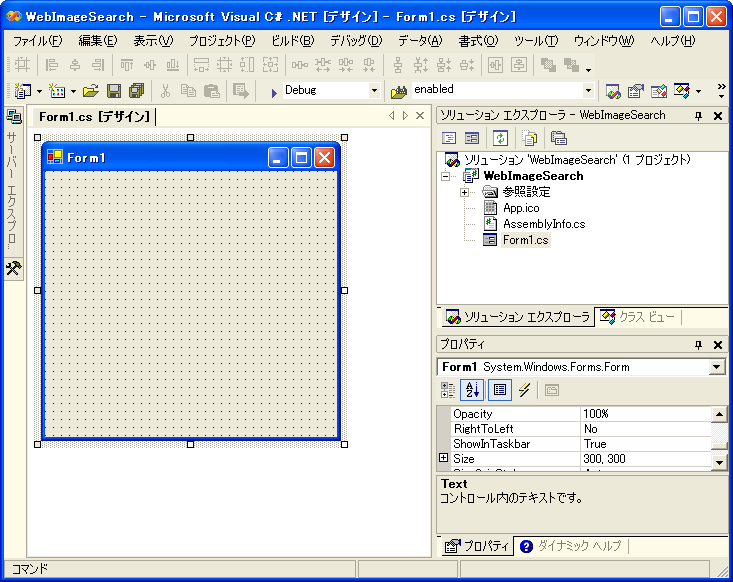Click the Find in Files icon

398,91
